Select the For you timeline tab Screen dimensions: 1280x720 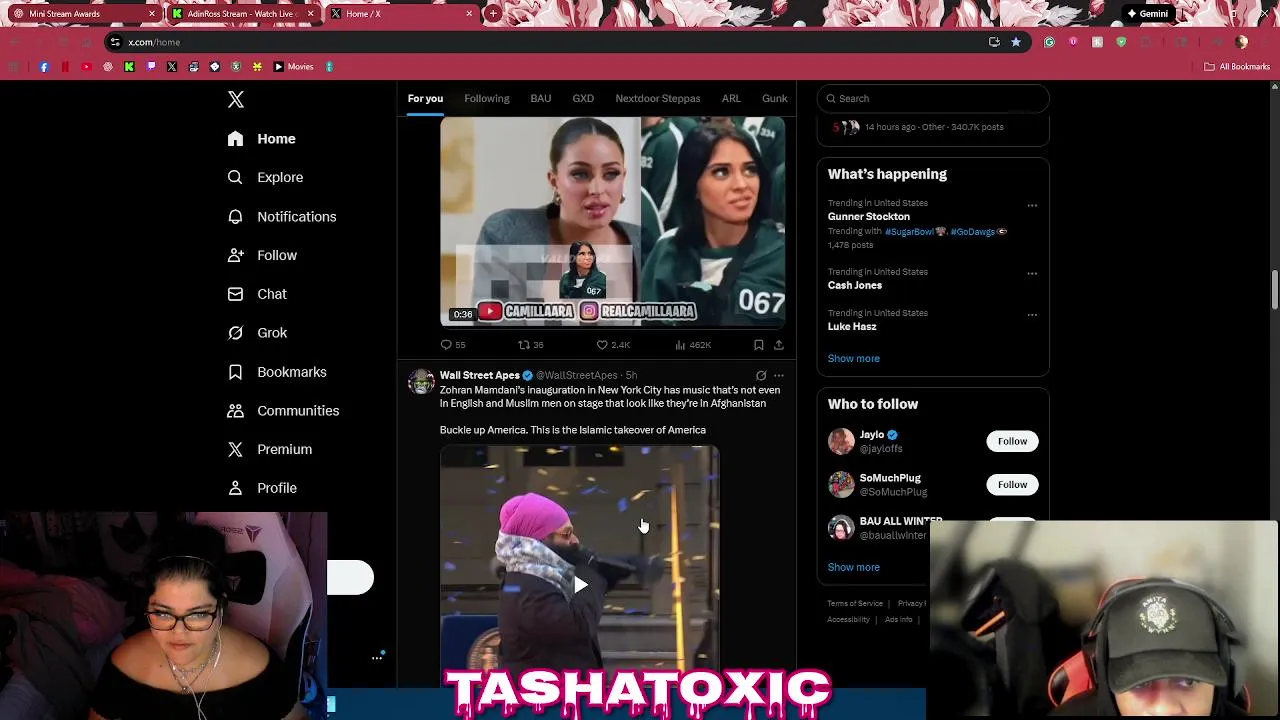(x=425, y=98)
